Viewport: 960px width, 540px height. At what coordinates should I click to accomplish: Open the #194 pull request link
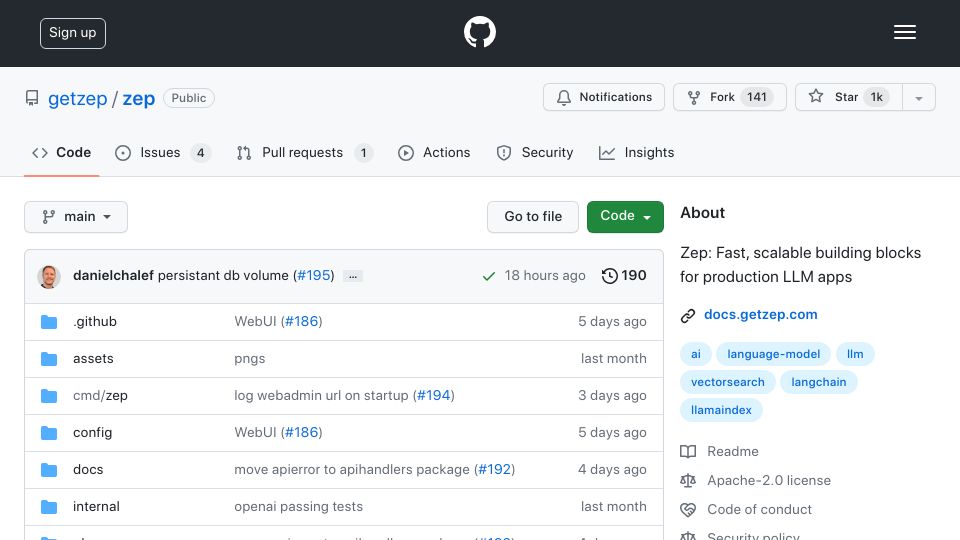tap(433, 396)
